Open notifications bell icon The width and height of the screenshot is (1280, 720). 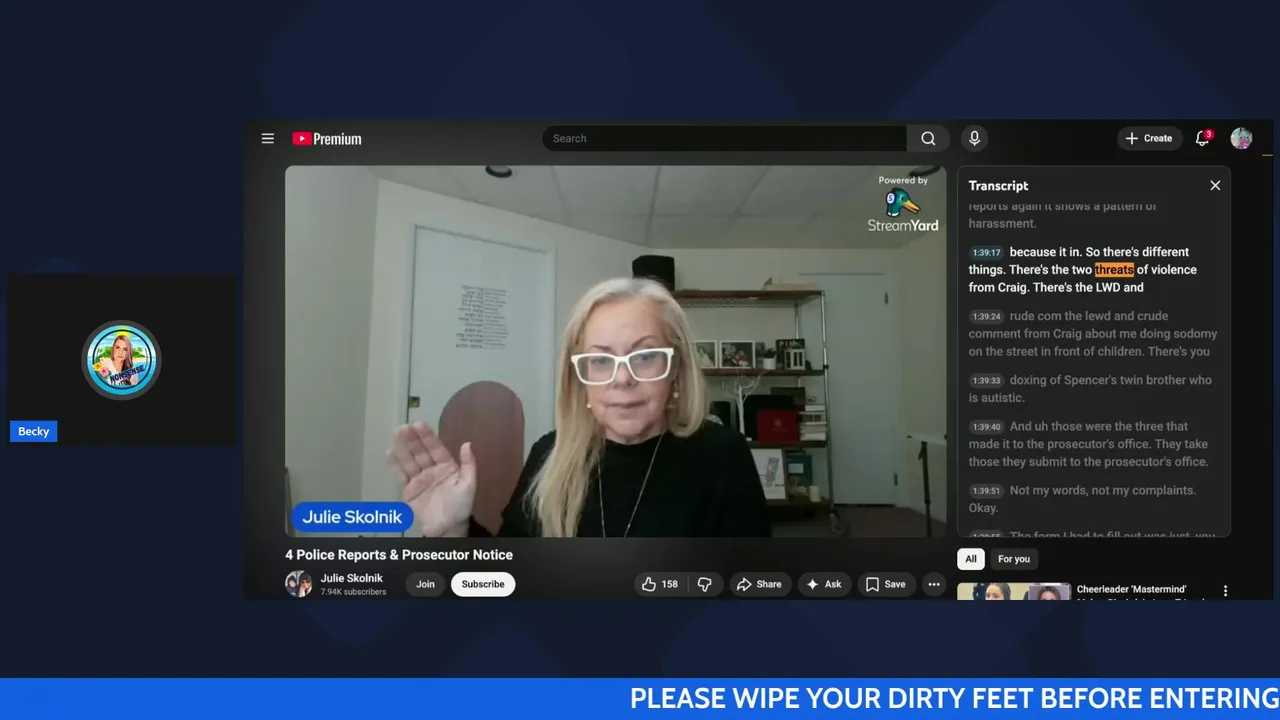(1203, 139)
